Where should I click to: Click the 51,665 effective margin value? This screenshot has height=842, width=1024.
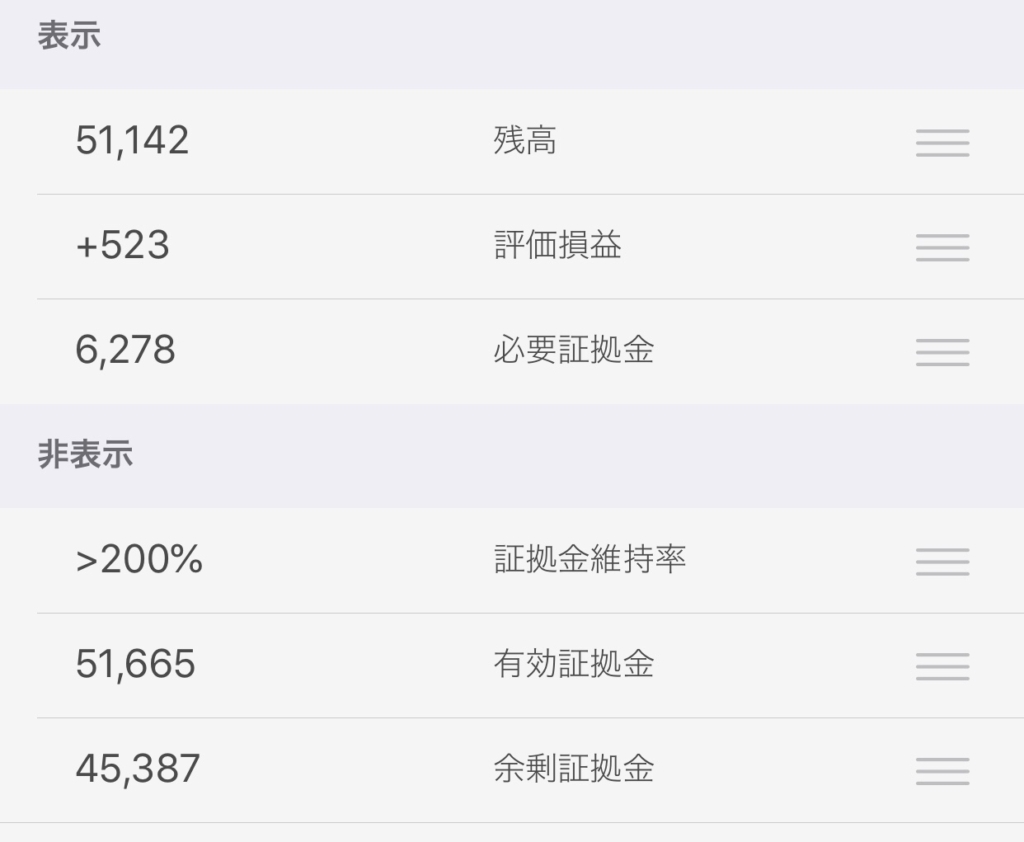click(x=135, y=664)
